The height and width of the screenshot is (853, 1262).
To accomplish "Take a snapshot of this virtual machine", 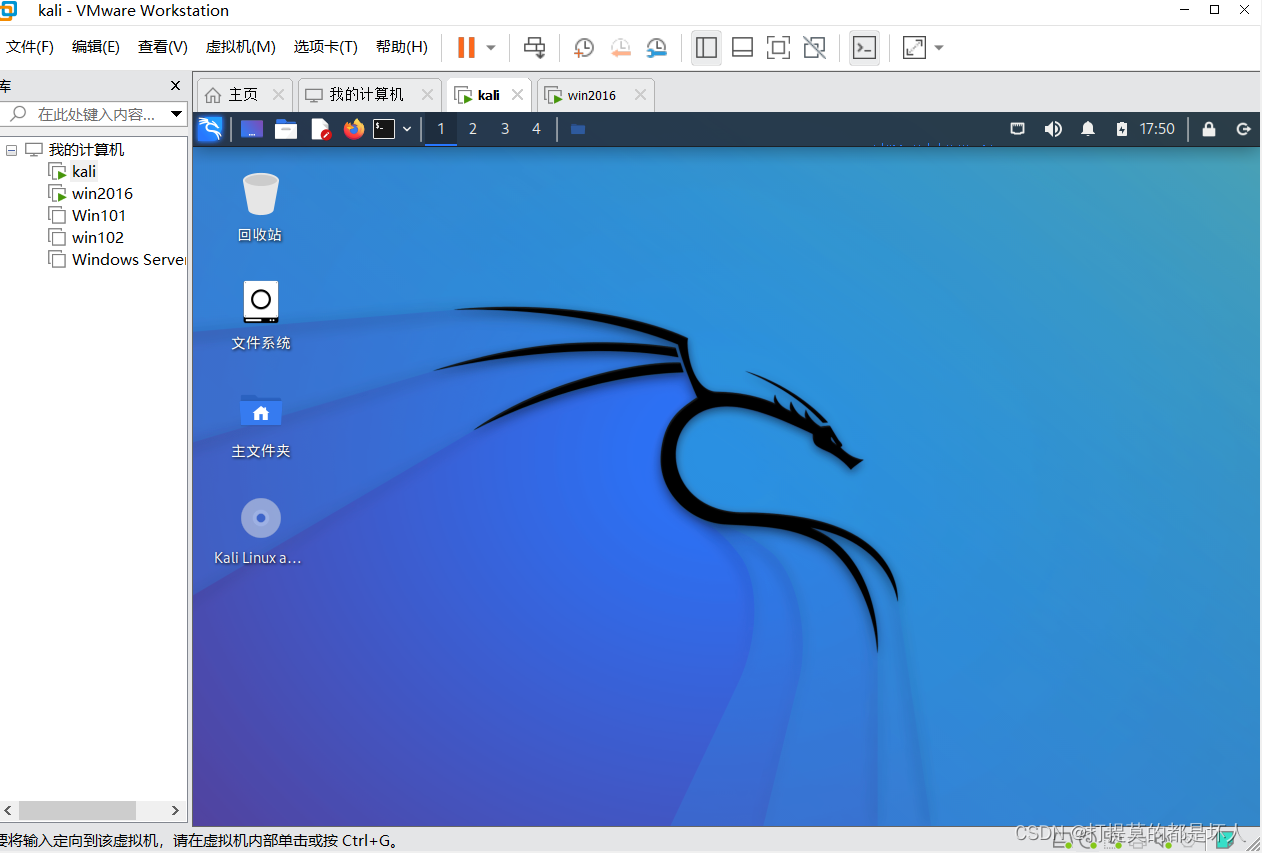I will tap(584, 47).
